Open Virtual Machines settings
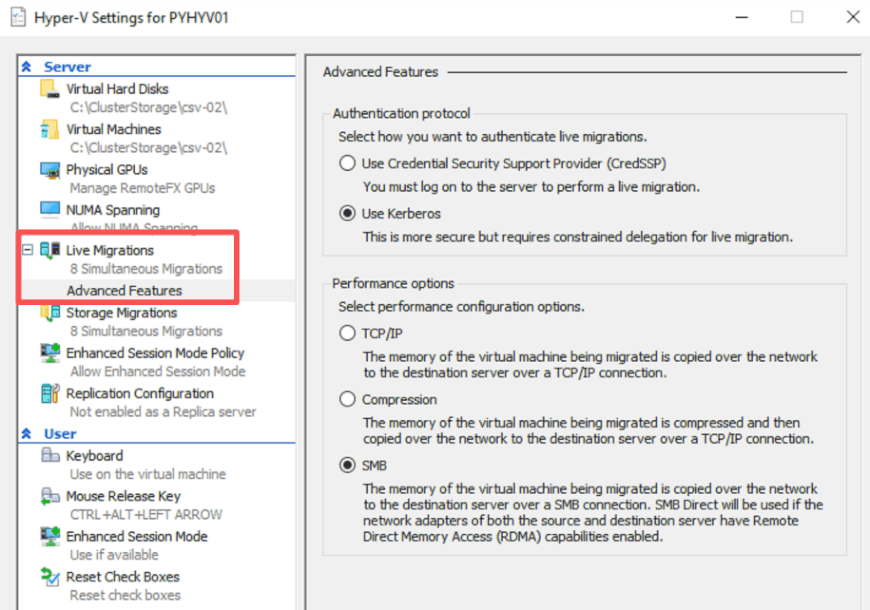Viewport: 870px width, 610px height. click(x=114, y=129)
